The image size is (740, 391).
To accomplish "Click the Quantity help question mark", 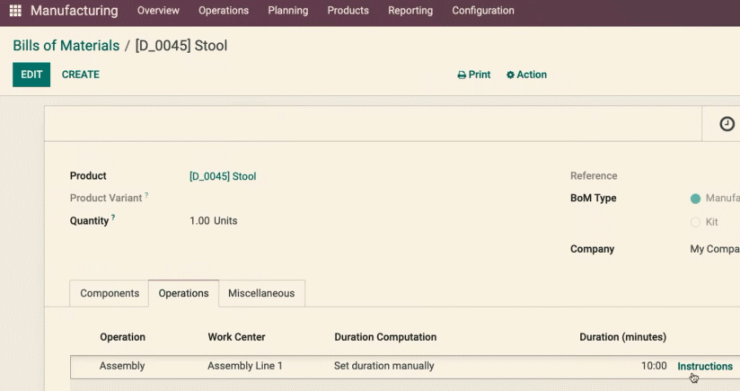I will [x=113, y=217].
